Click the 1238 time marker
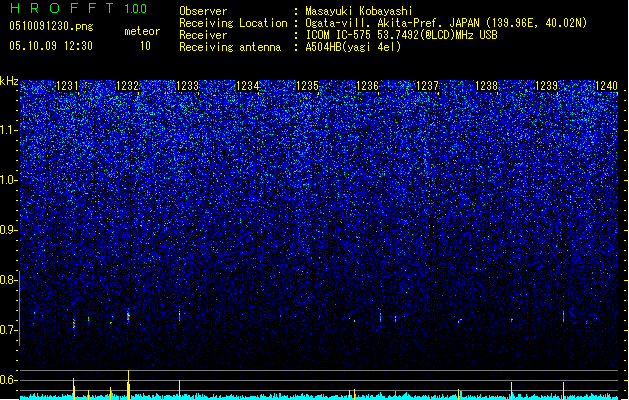The width and height of the screenshot is (629, 400). point(487,86)
